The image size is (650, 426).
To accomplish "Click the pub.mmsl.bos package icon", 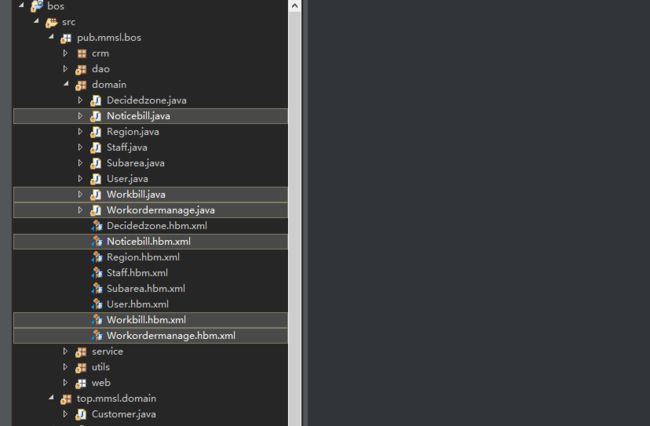I will click(66, 38).
